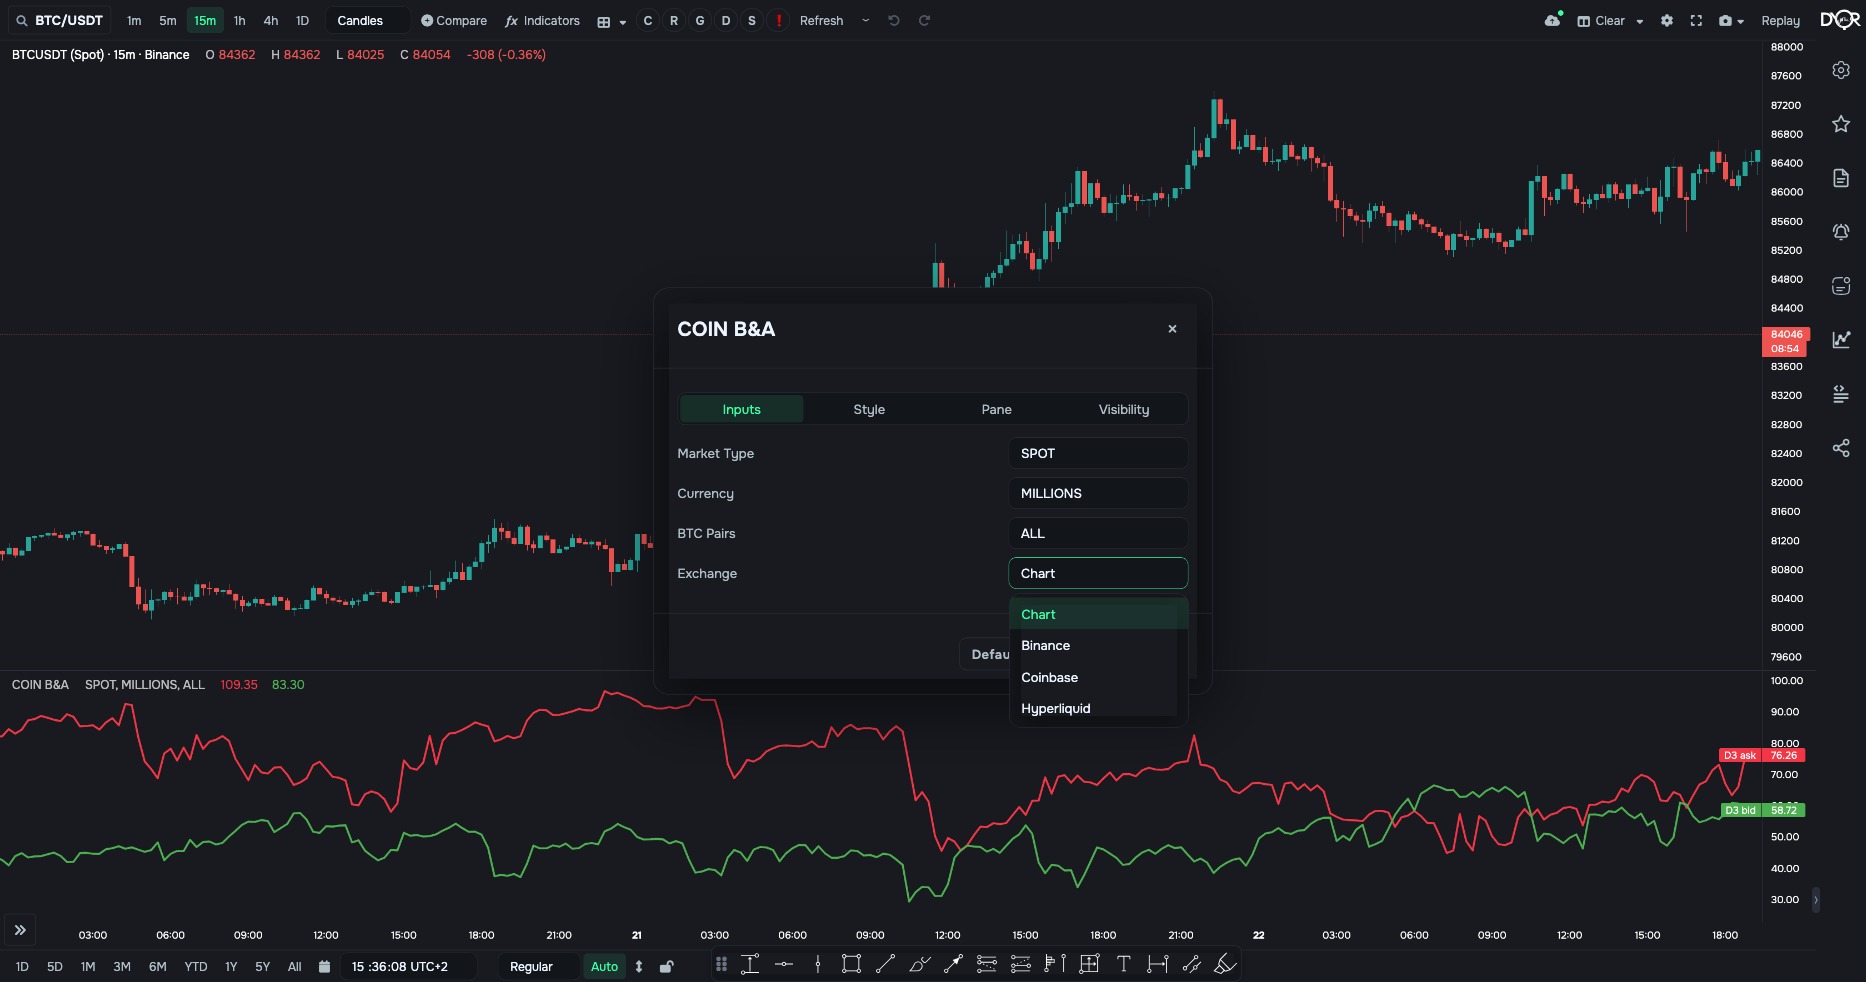Open the BTC/USDT symbol search

point(60,20)
